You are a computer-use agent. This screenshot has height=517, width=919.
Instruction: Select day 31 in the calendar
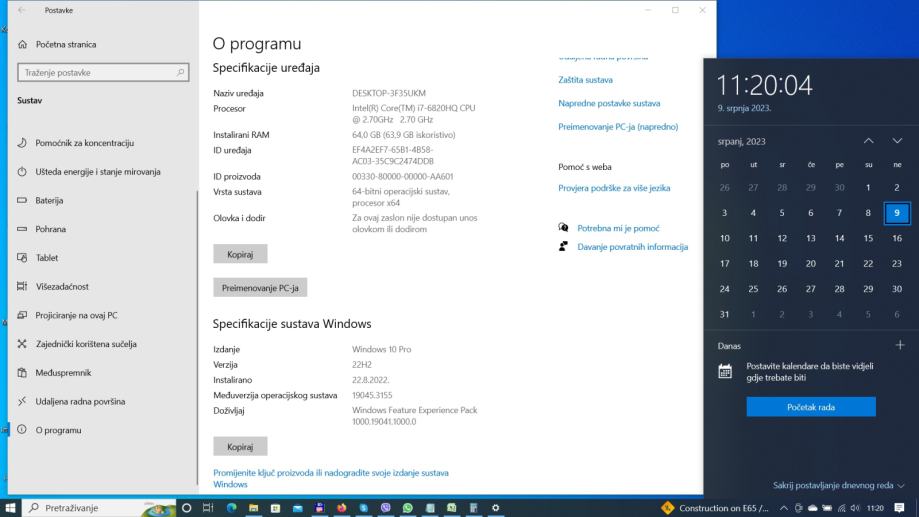pyautogui.click(x=724, y=314)
